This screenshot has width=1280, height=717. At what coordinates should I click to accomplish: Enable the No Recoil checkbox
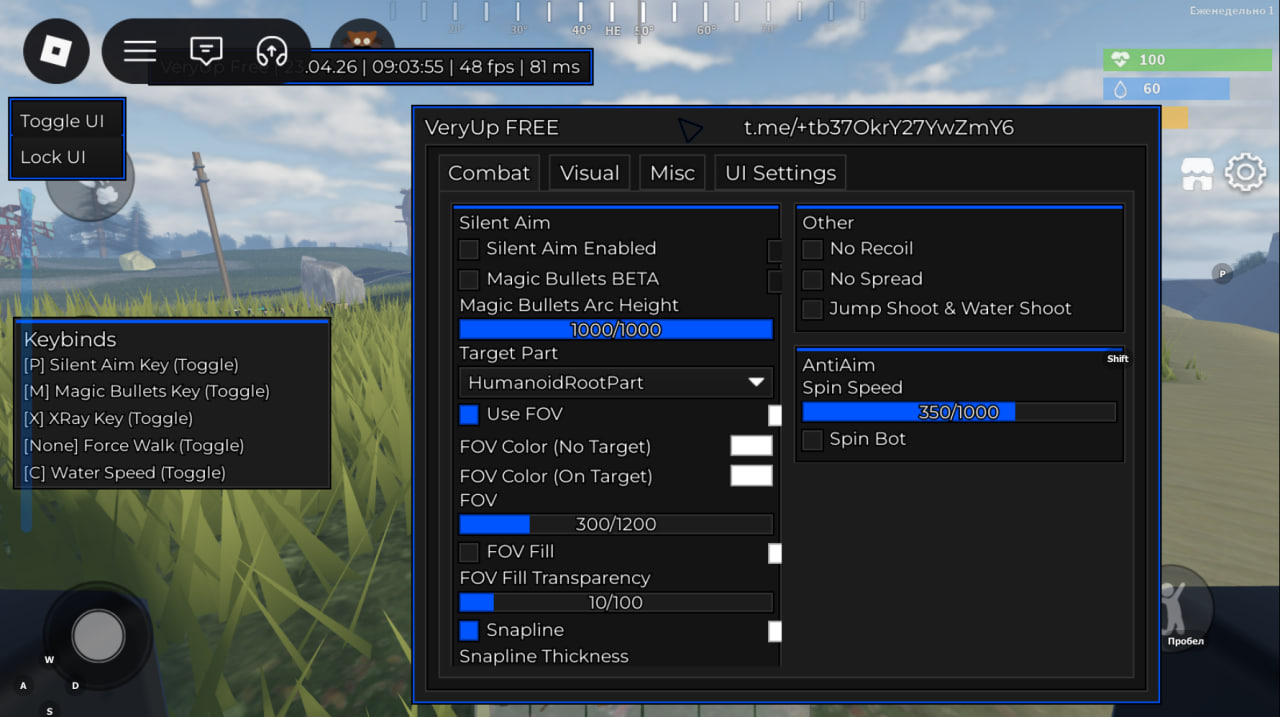pos(812,249)
